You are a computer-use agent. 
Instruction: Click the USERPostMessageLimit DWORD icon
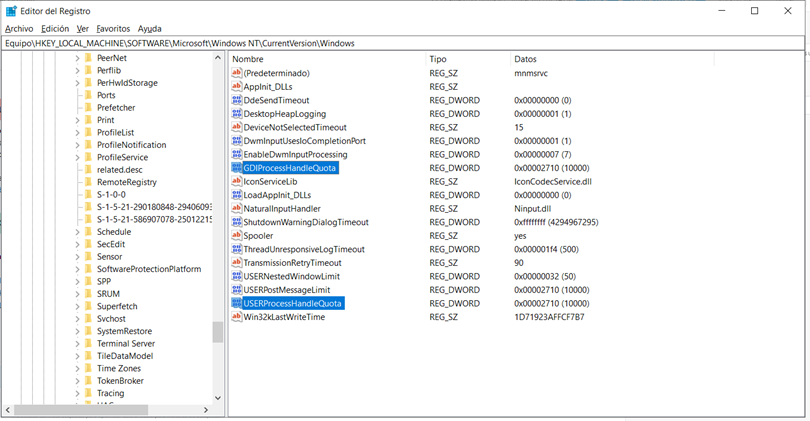coord(237,290)
